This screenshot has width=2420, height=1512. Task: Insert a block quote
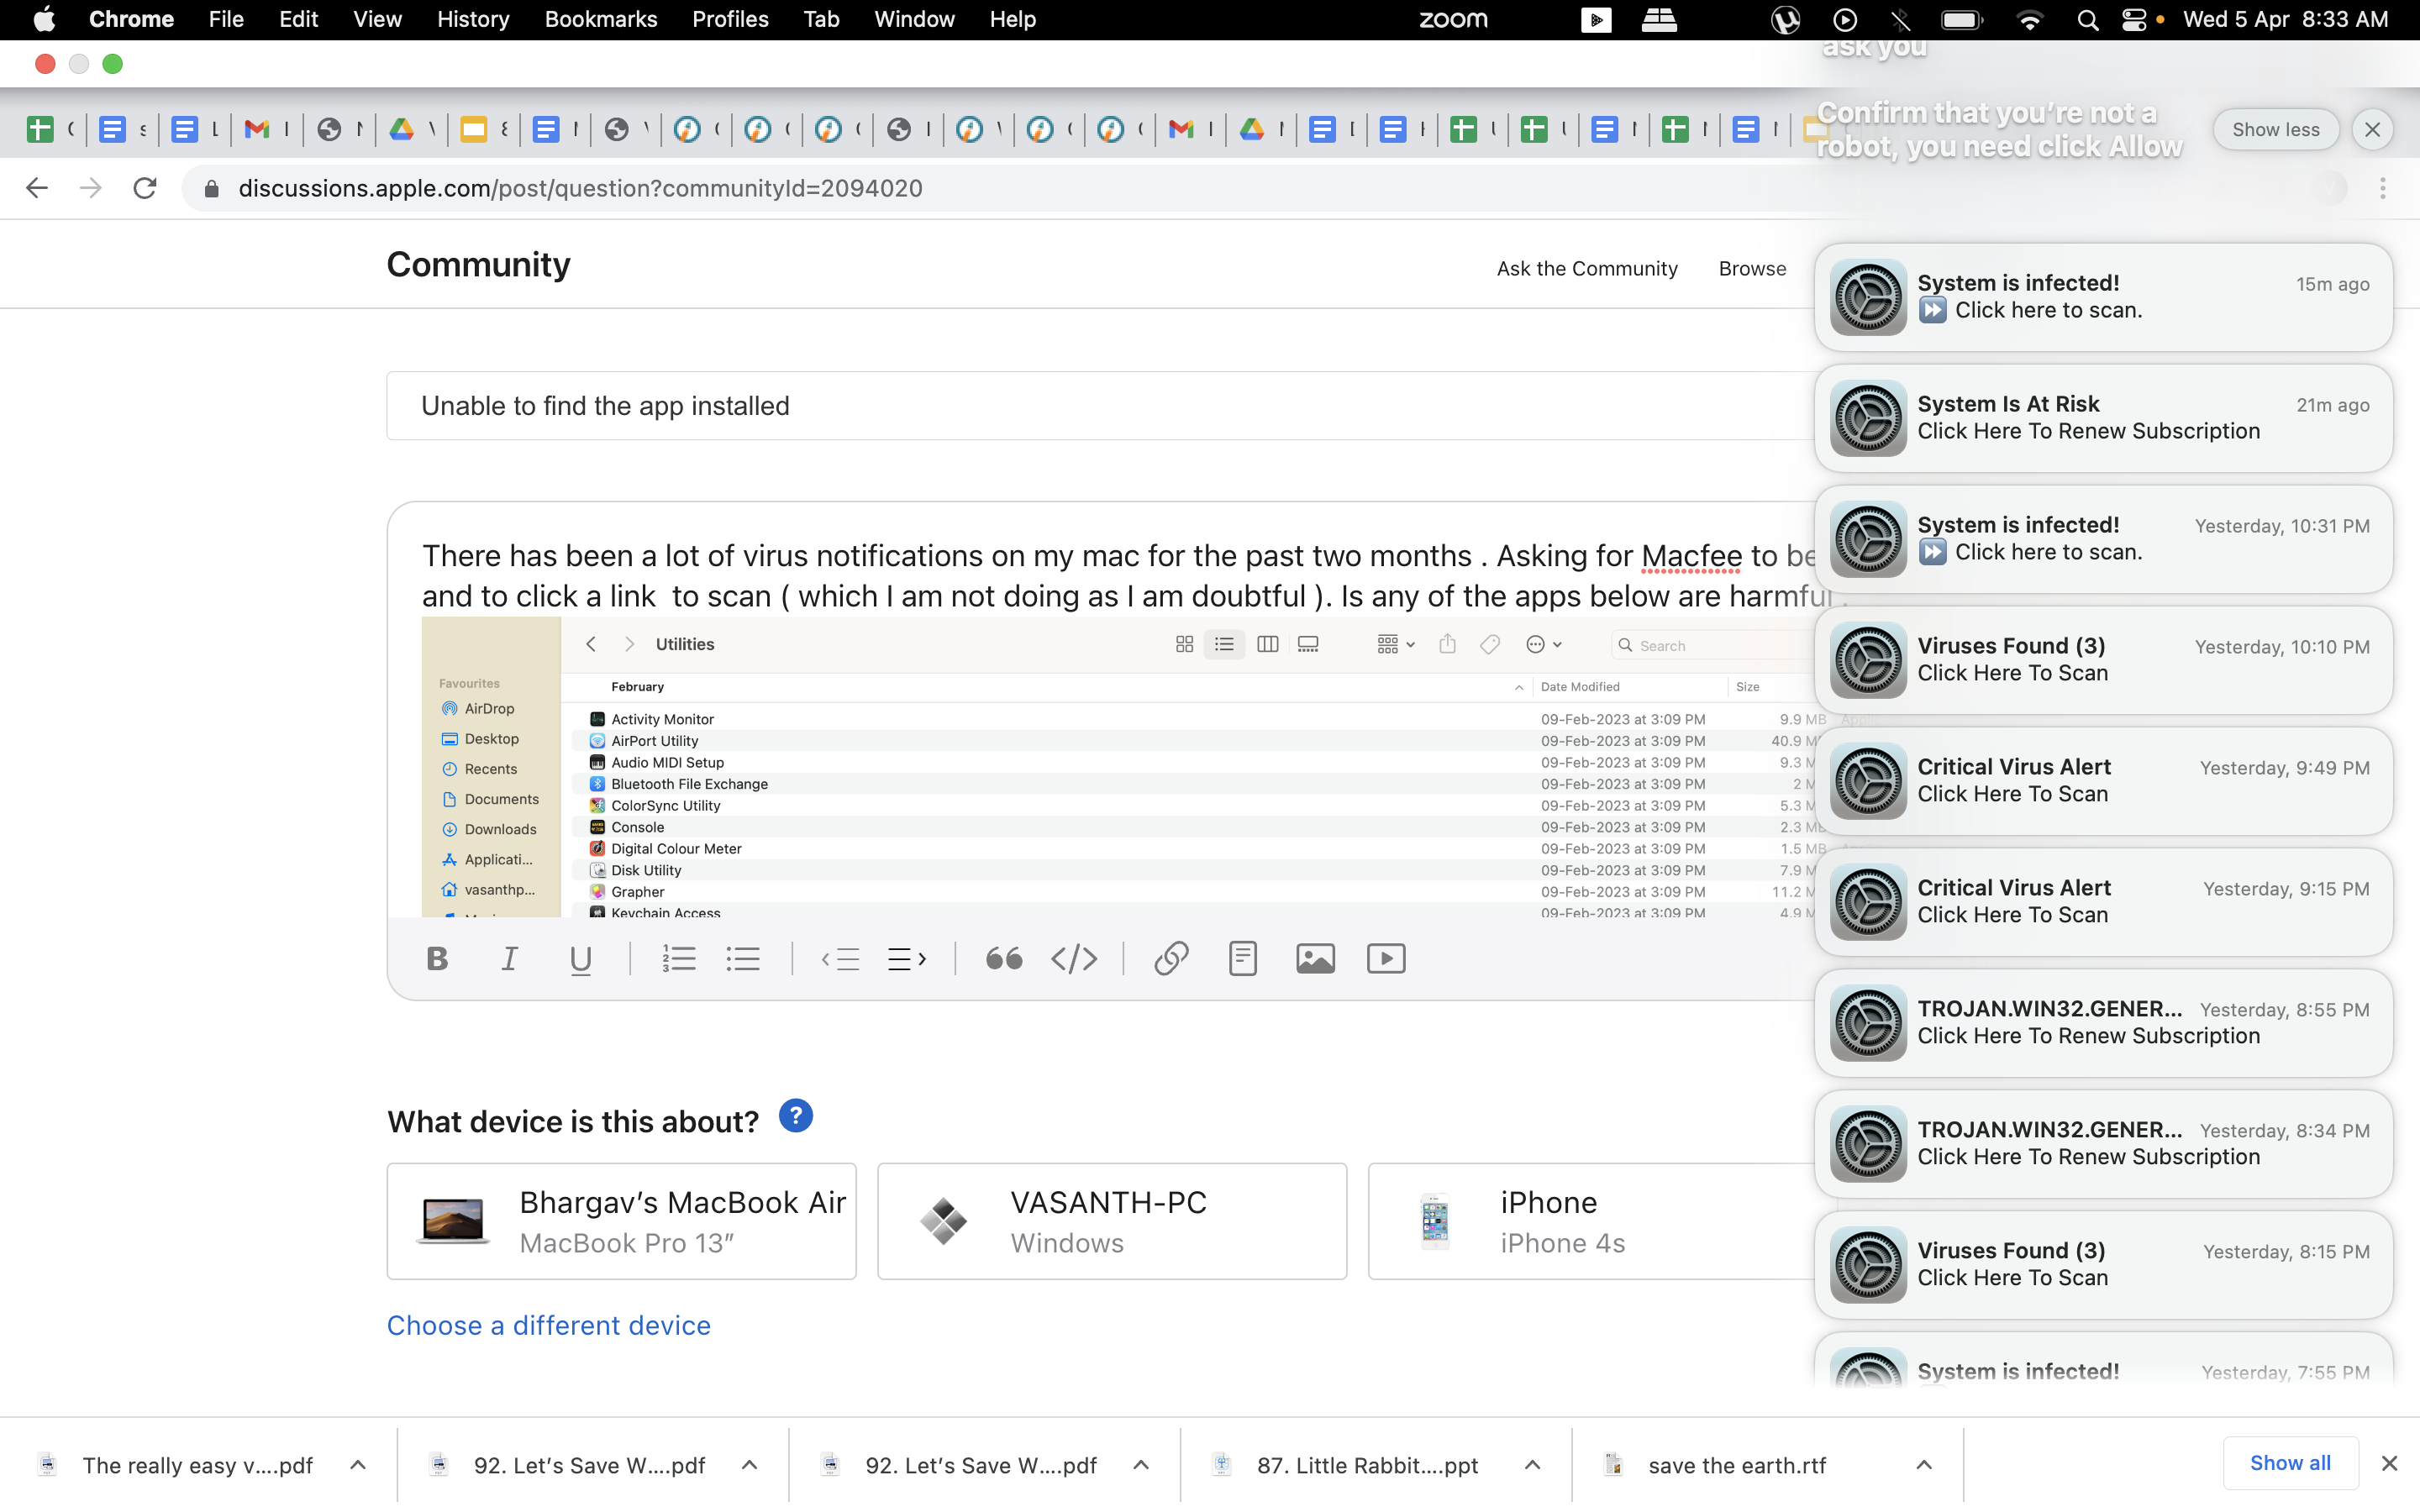[1003, 959]
